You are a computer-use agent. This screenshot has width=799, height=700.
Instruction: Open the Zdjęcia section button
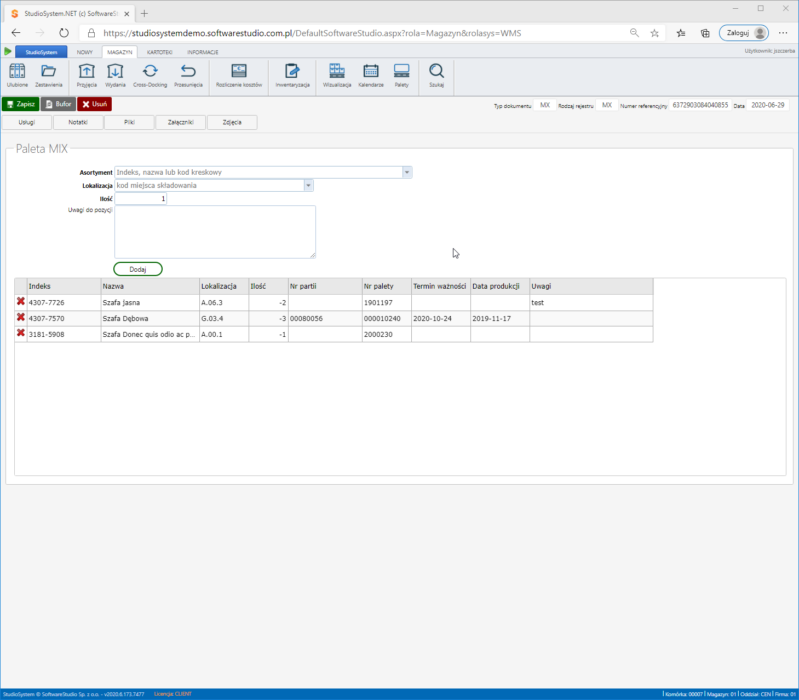click(x=232, y=122)
